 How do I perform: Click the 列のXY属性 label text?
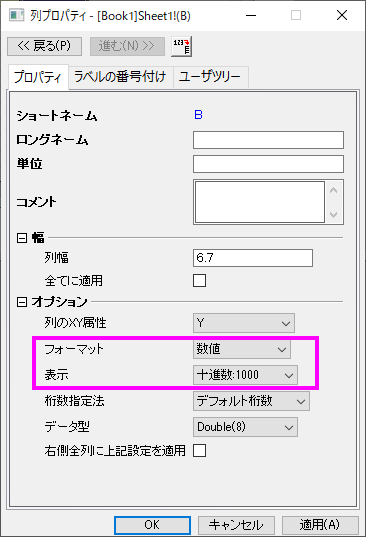pyautogui.click(x=75, y=323)
